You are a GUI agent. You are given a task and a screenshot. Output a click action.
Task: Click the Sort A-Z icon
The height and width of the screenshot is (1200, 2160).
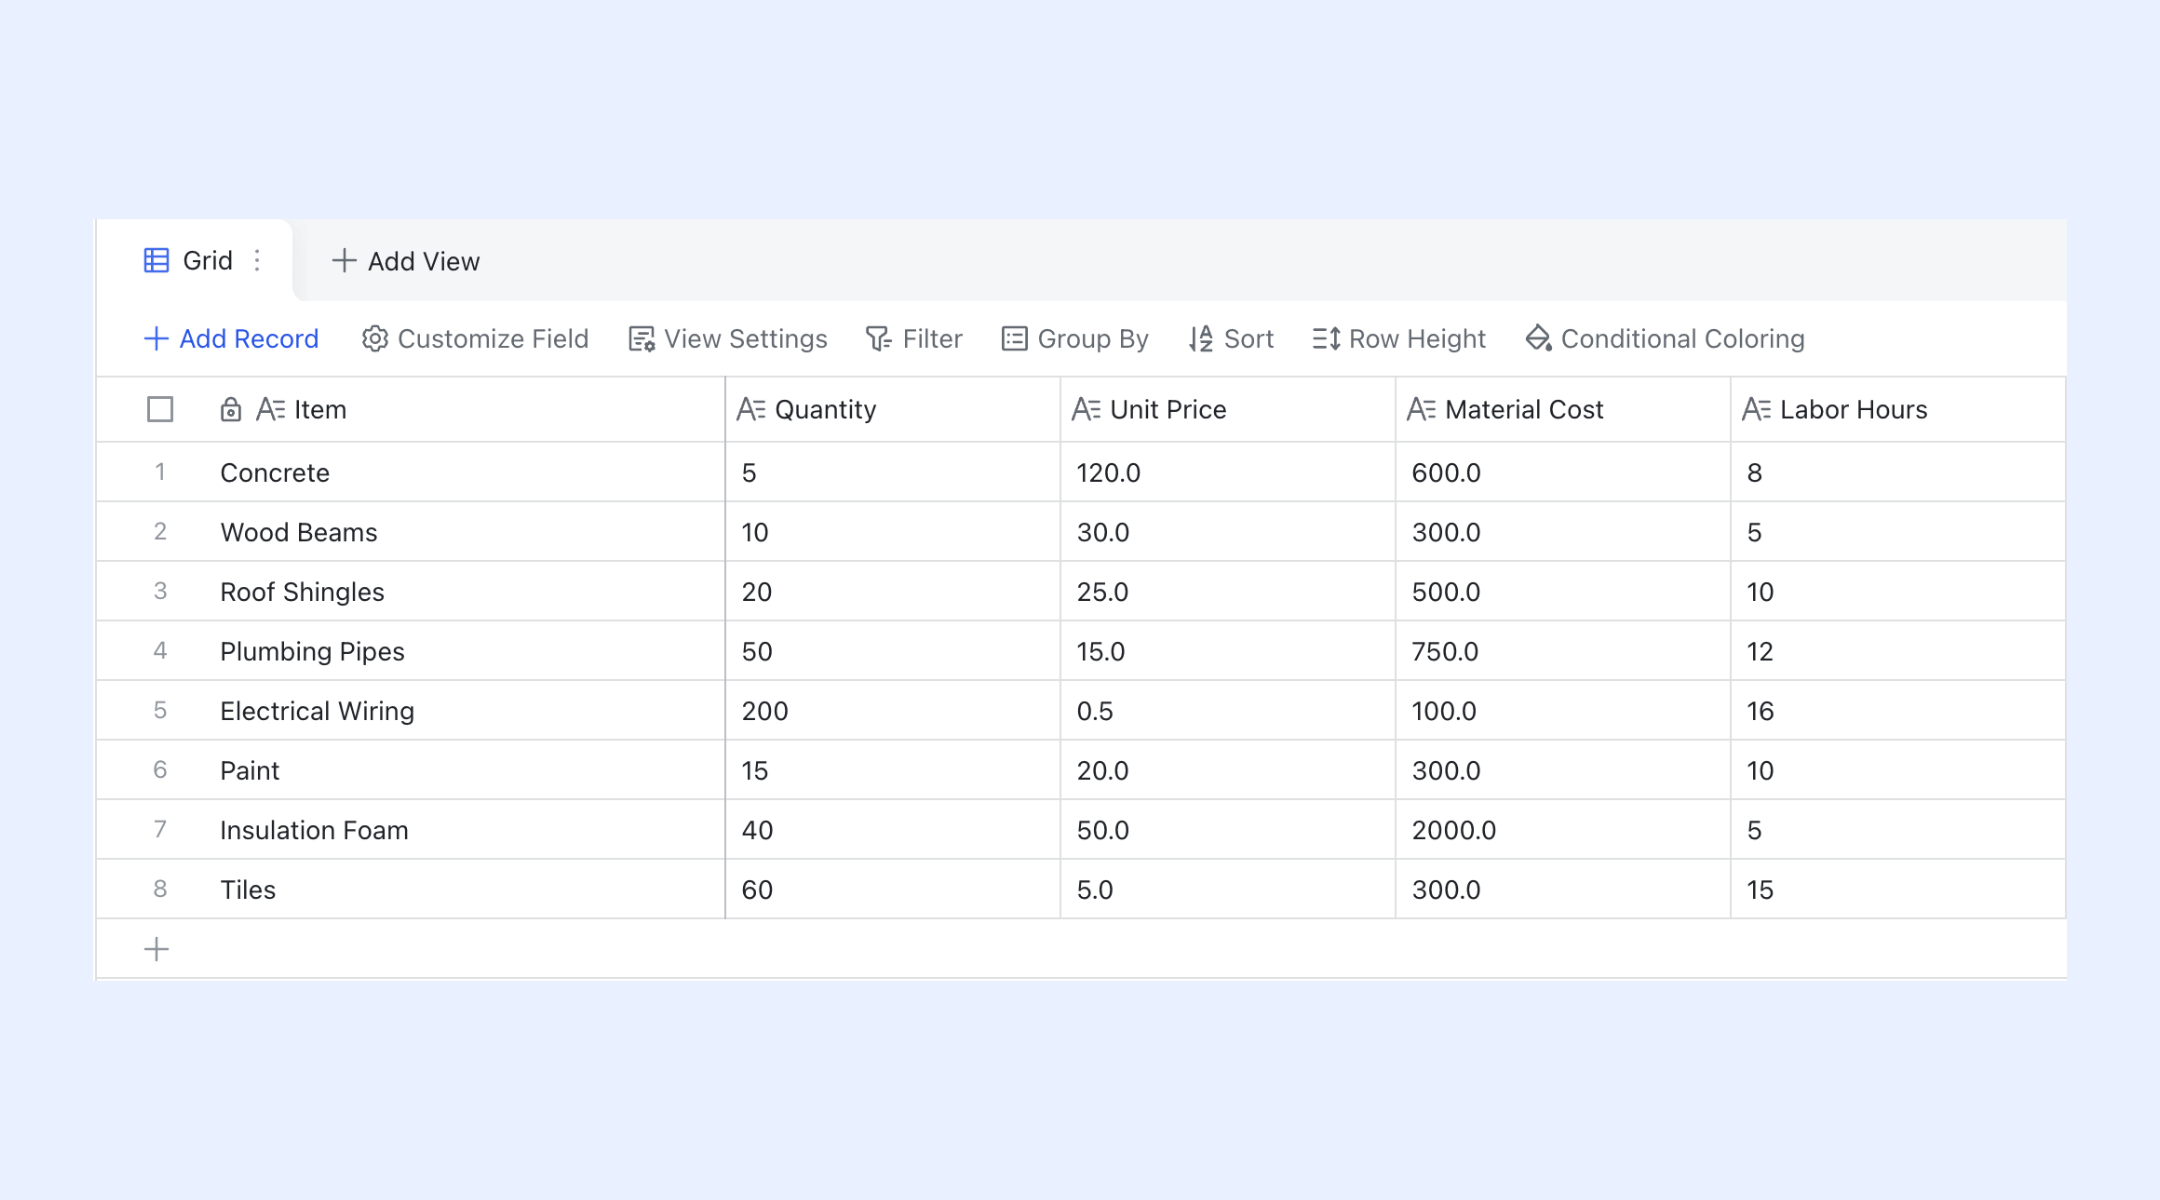pyautogui.click(x=1201, y=339)
